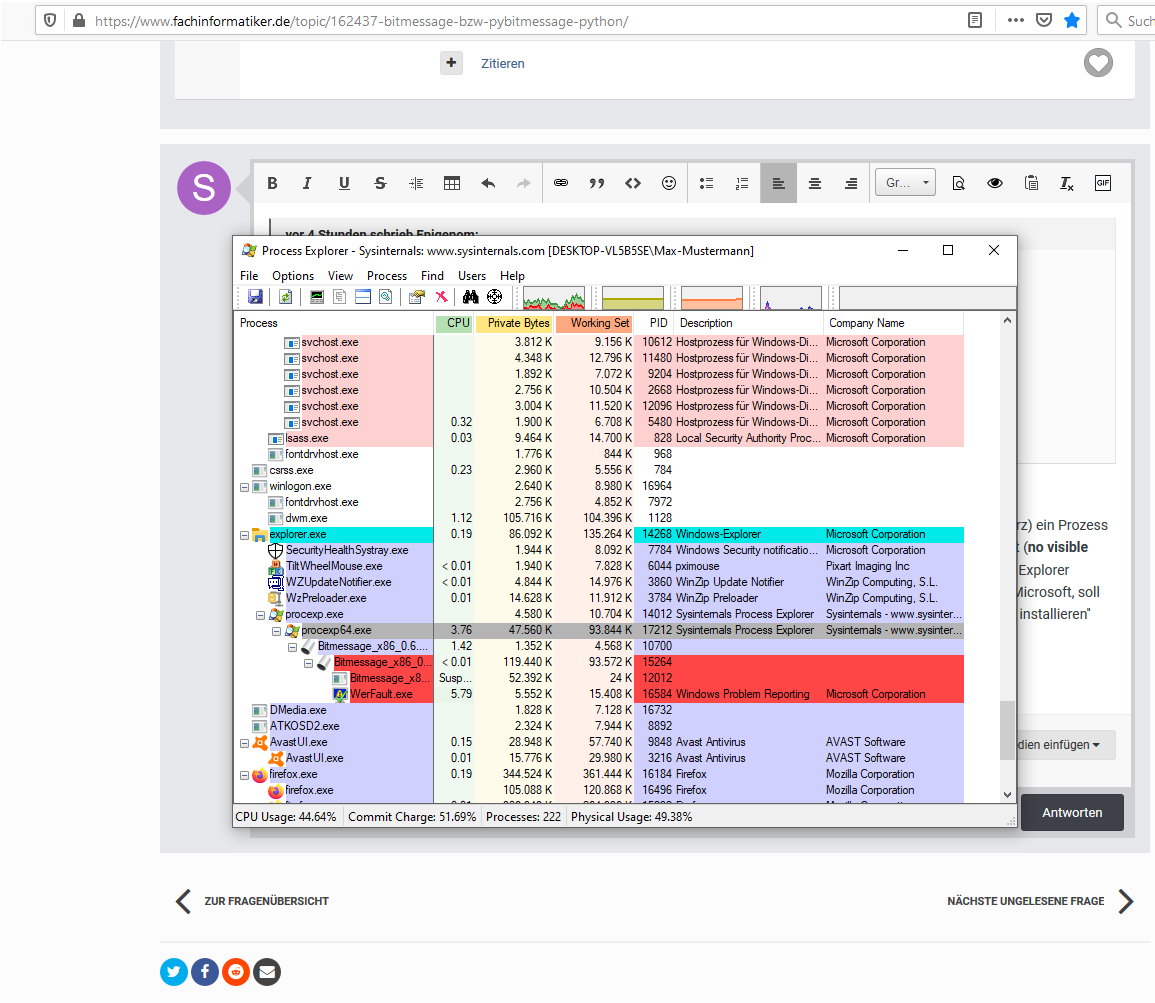Insert a numbered list
Screen dimensions: 1155x1003
point(742,183)
